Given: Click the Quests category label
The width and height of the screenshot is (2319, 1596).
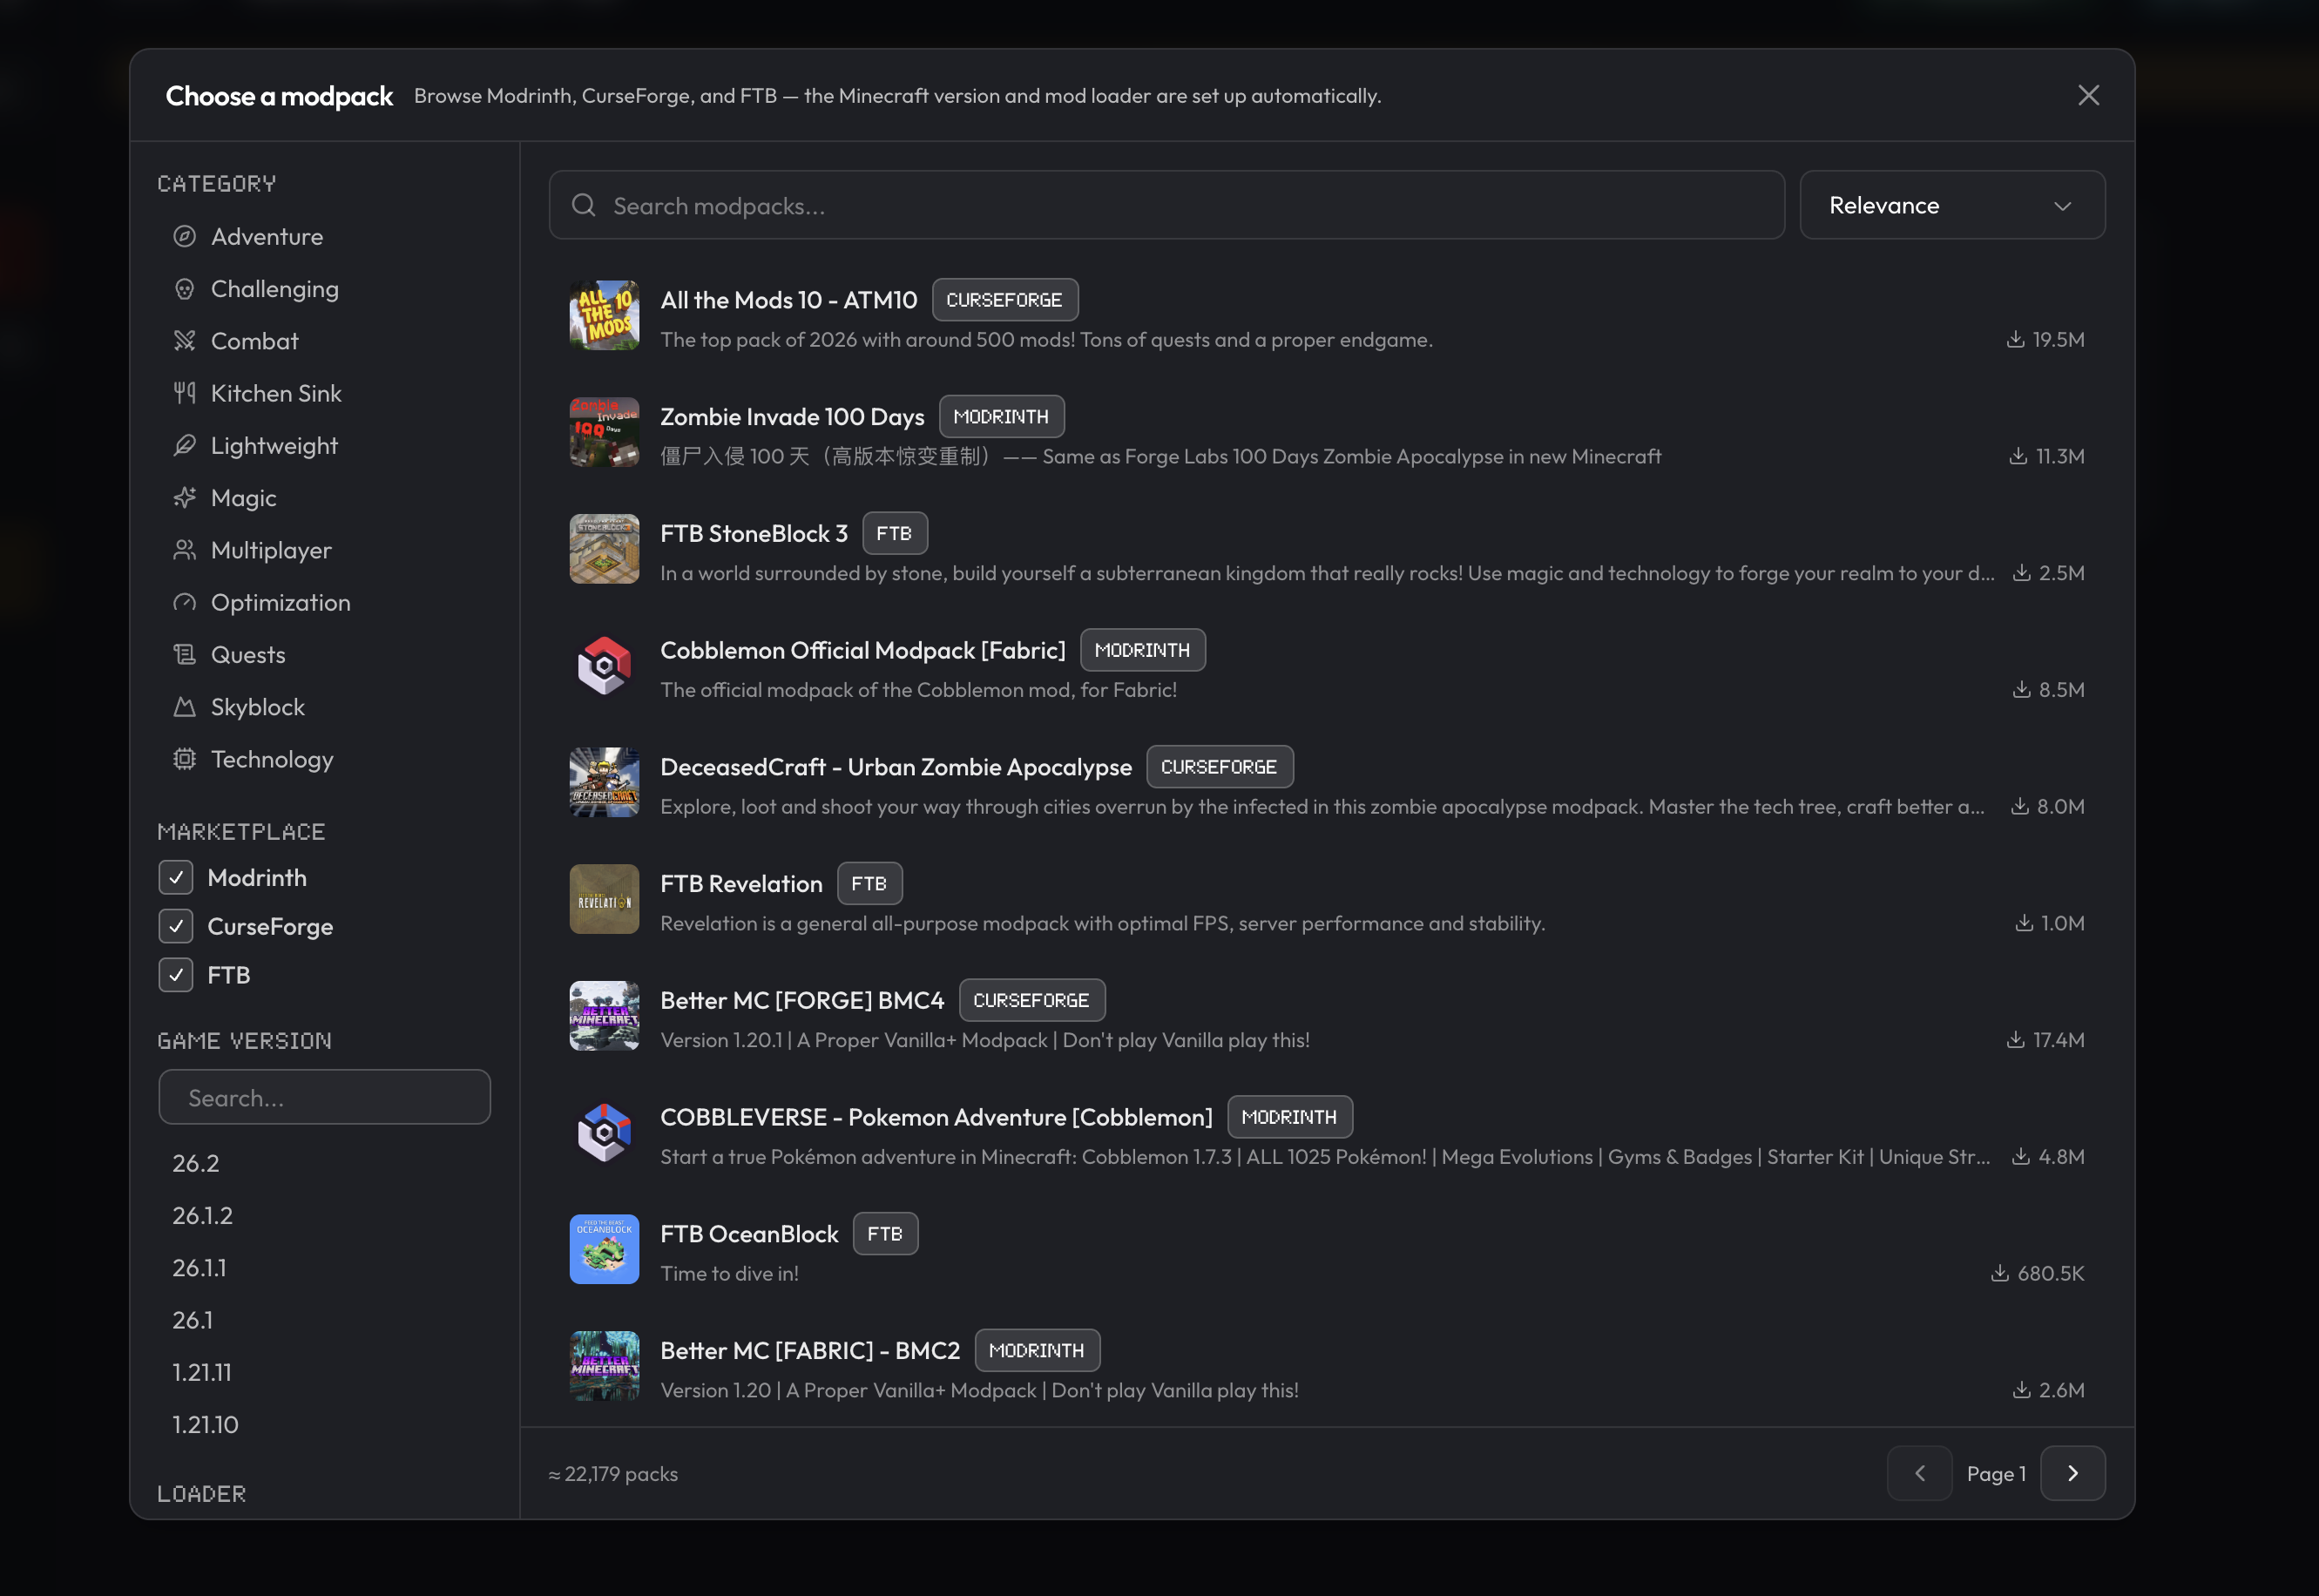Looking at the screenshot, I should tap(248, 655).
